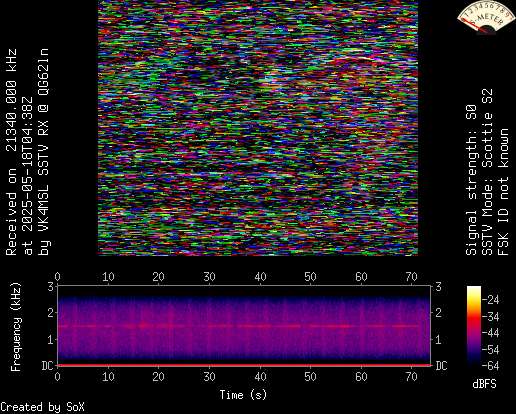Click the 'FSK ID not known' text

tap(504, 192)
